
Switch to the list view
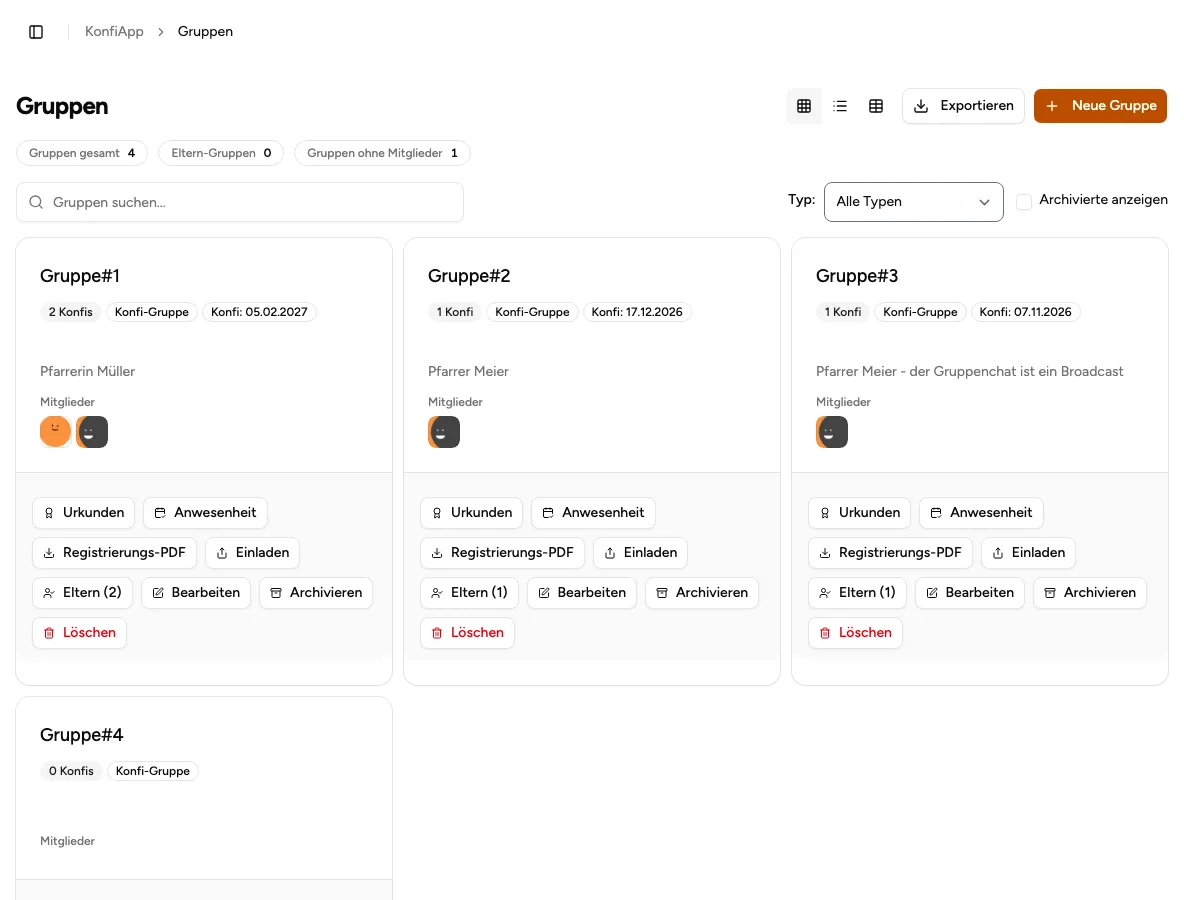[840, 106]
